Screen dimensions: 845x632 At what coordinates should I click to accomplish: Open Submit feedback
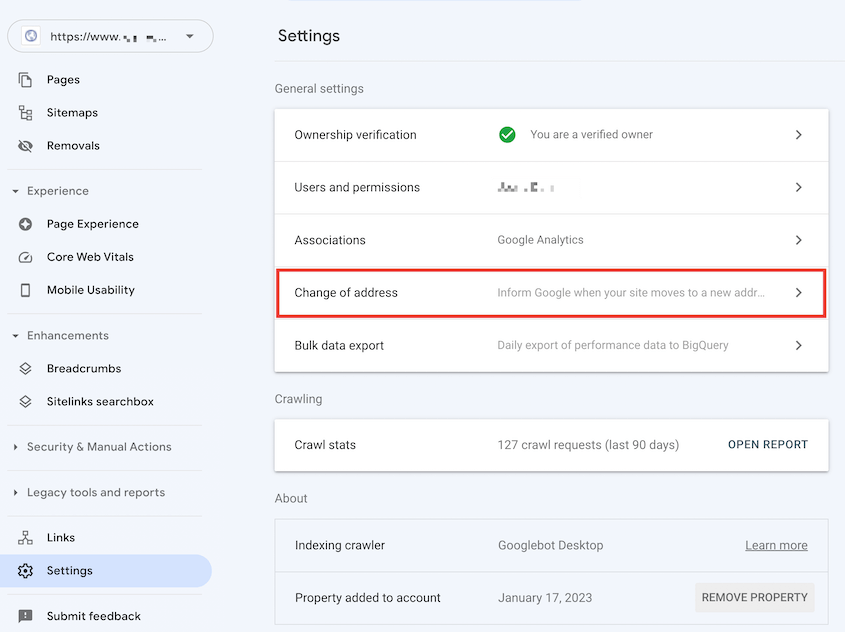pyautogui.click(x=95, y=616)
